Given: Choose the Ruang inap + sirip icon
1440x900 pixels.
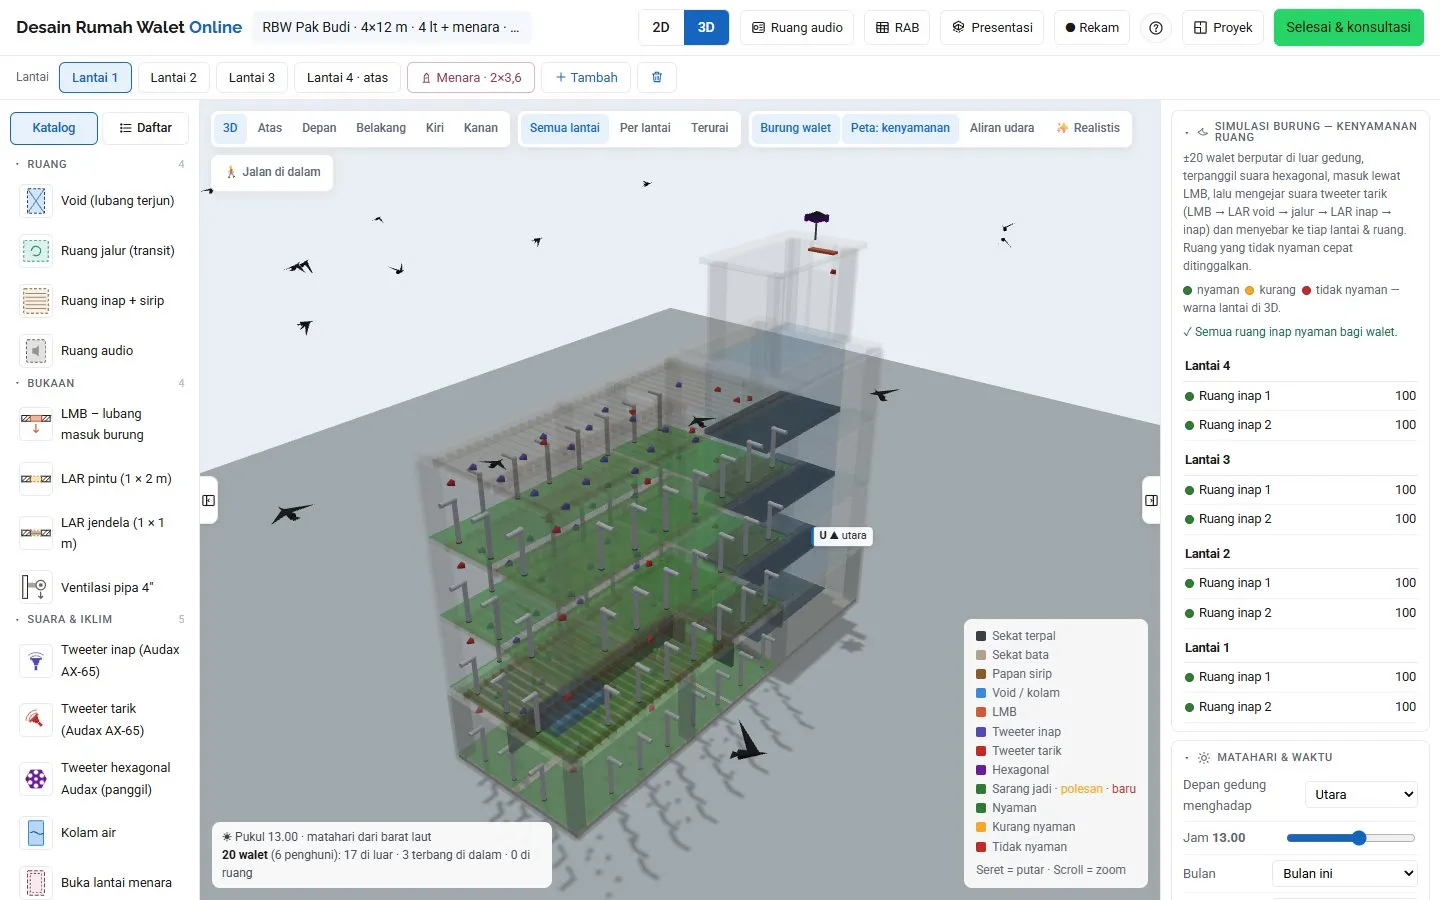Looking at the screenshot, I should tap(36, 301).
